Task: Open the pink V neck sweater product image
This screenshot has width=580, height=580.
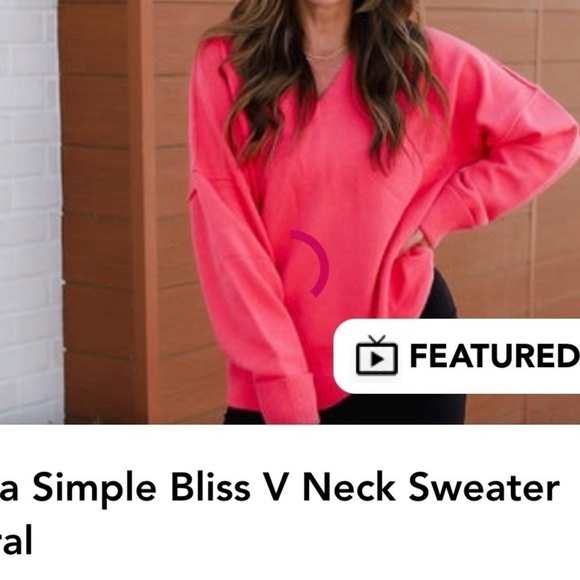Action: (290, 212)
